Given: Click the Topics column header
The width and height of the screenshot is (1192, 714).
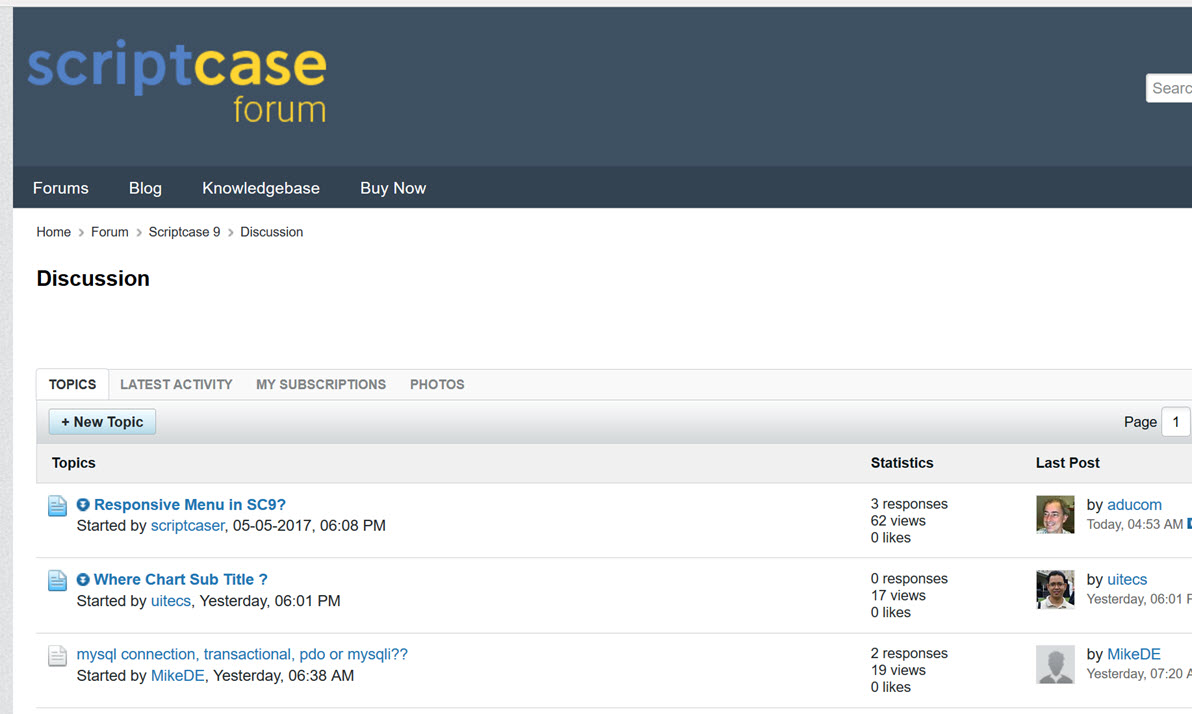Looking at the screenshot, I should [x=74, y=463].
